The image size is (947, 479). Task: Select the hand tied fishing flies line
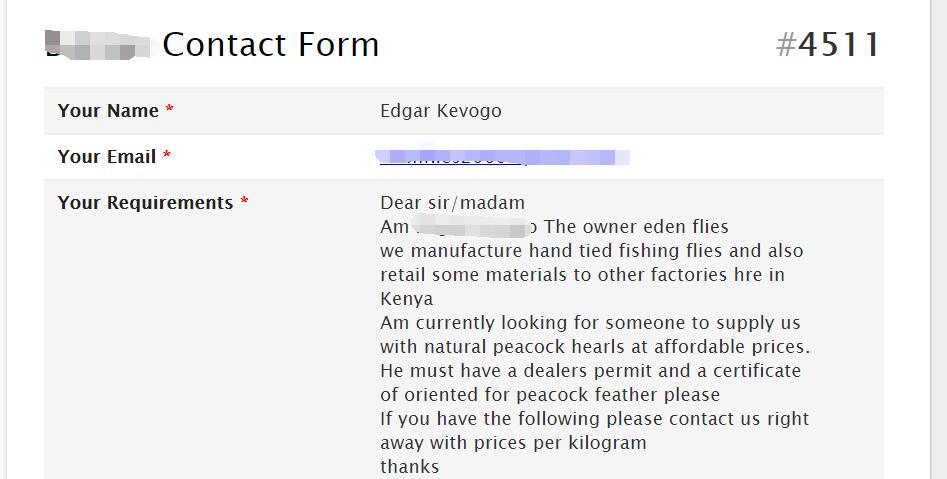tap(592, 251)
